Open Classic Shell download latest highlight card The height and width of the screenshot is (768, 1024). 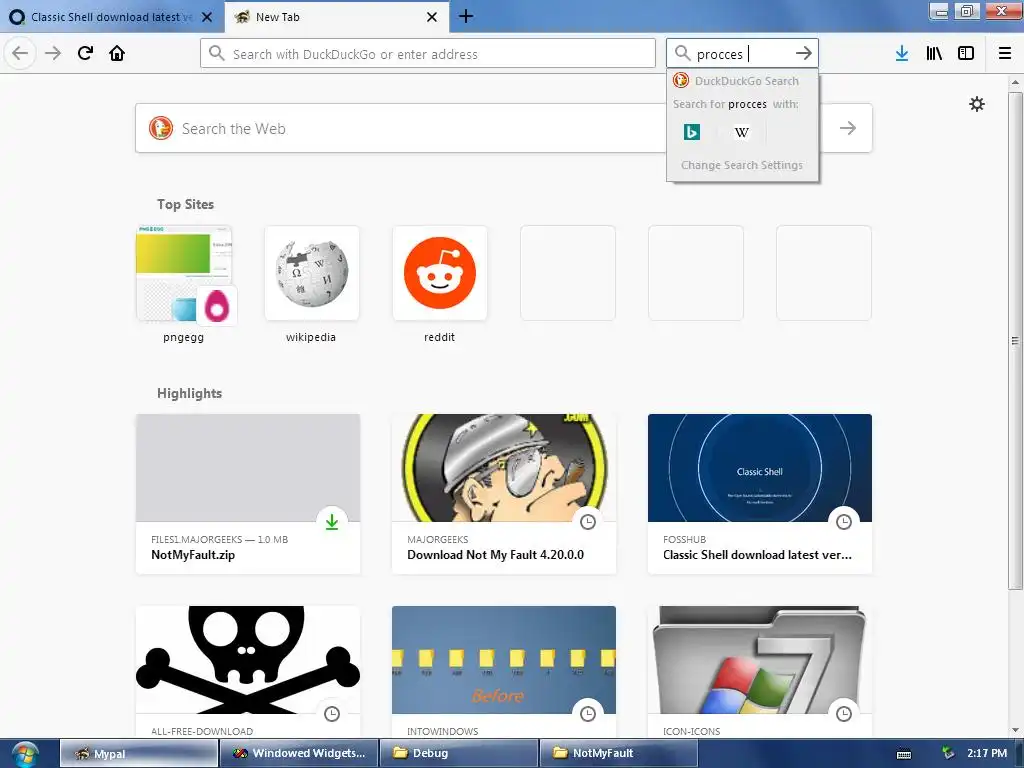pyautogui.click(x=760, y=494)
